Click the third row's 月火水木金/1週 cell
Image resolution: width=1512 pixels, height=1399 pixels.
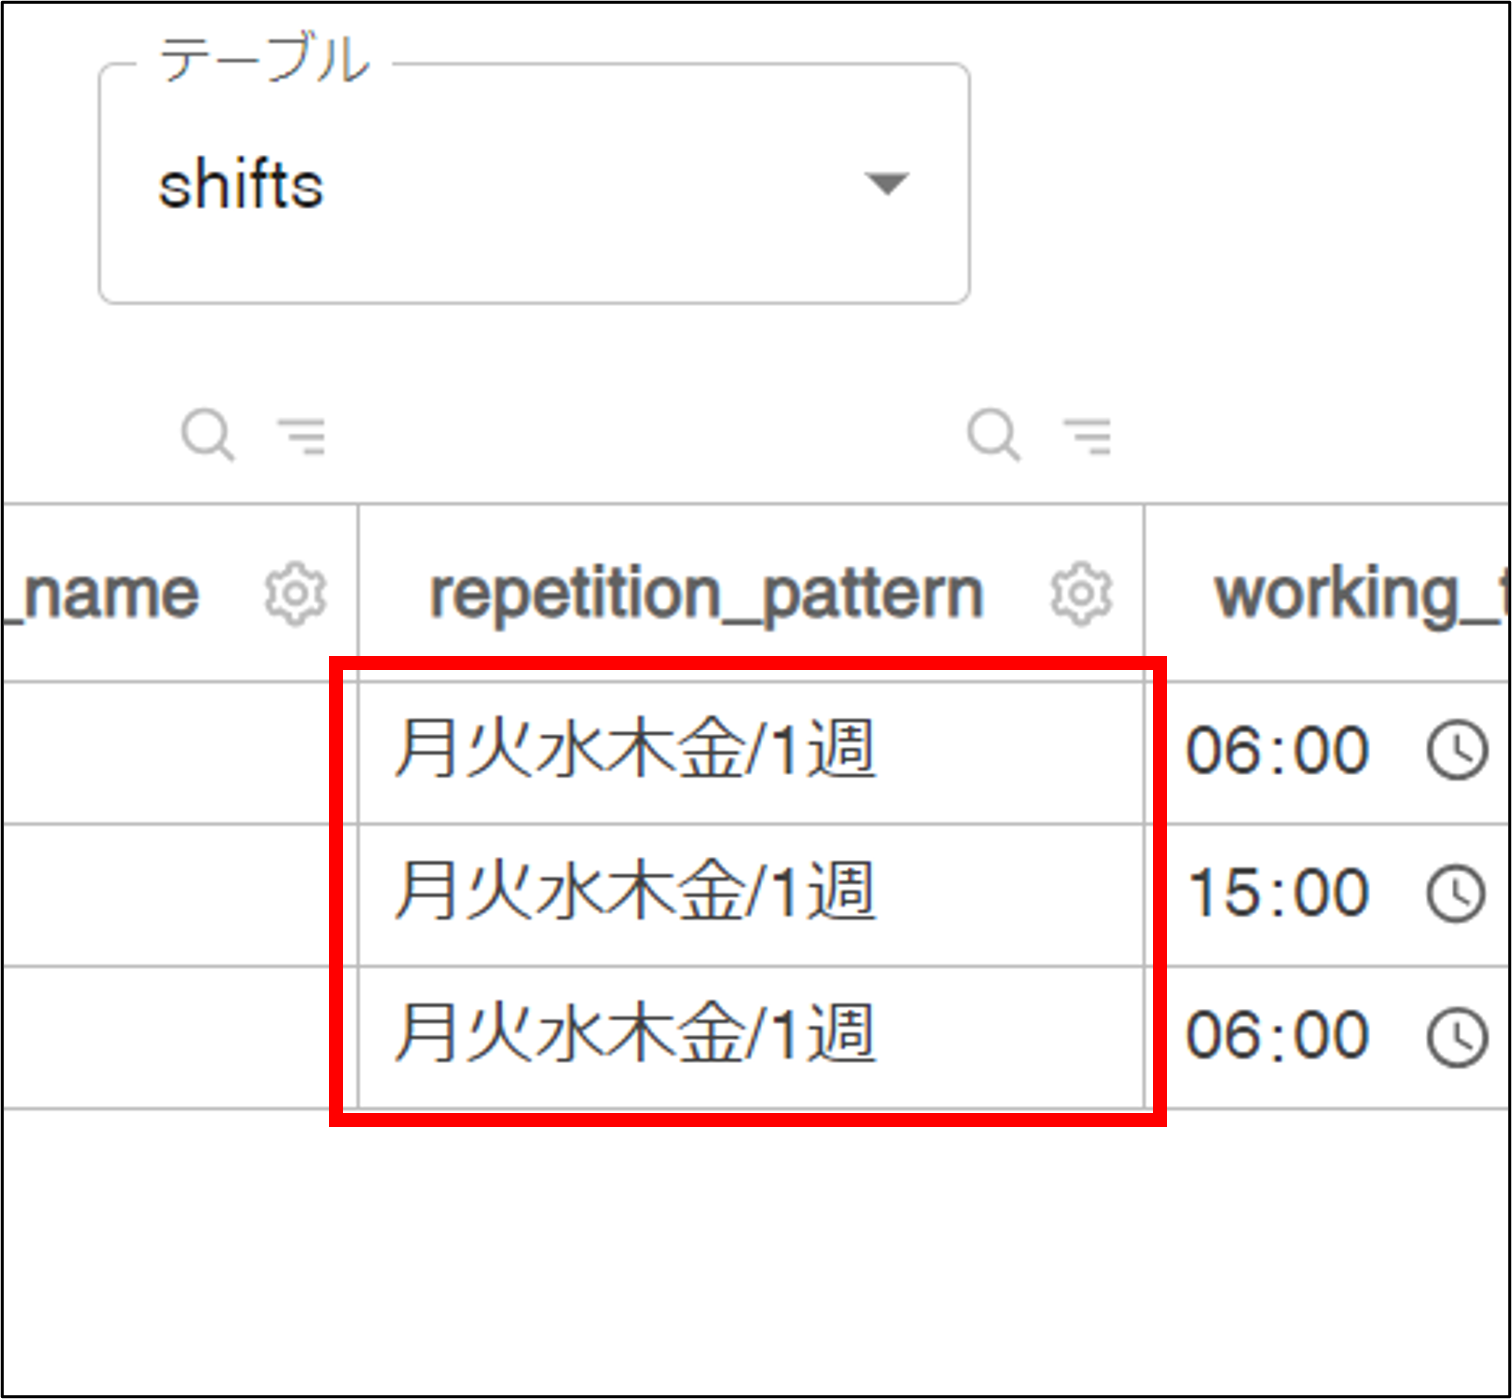click(x=751, y=1037)
